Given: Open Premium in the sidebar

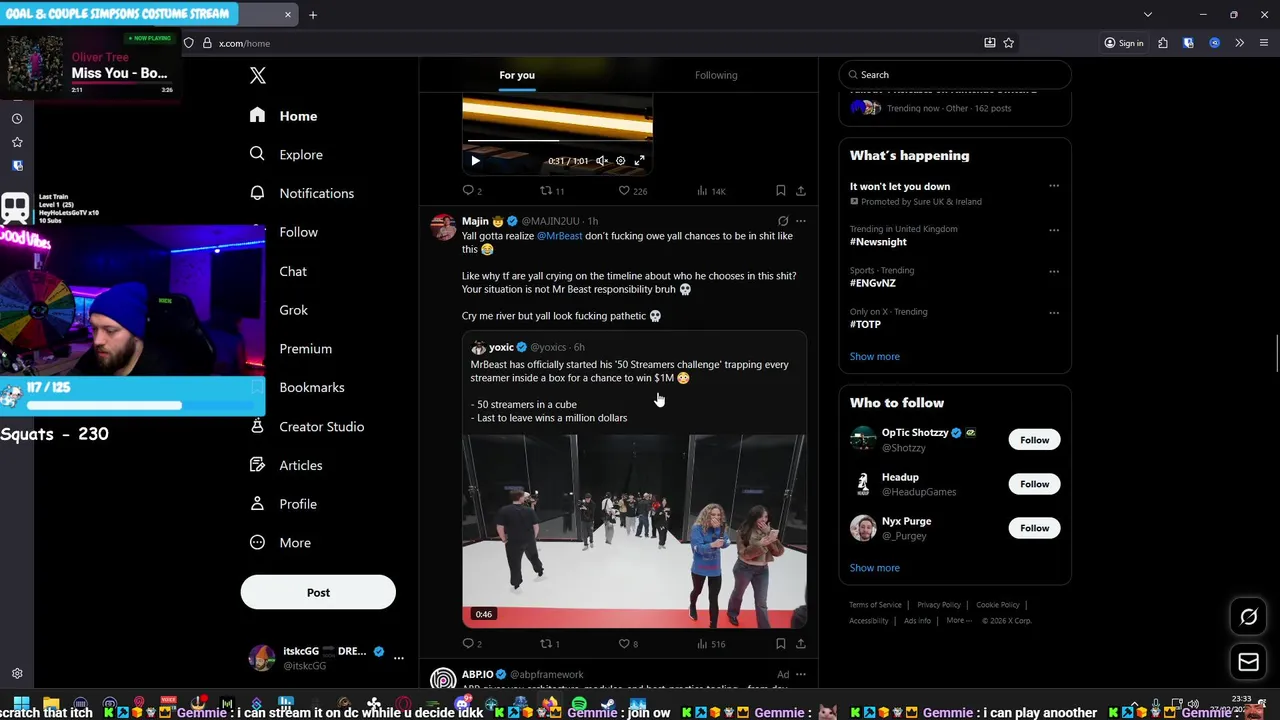Looking at the screenshot, I should click(x=291, y=349).
